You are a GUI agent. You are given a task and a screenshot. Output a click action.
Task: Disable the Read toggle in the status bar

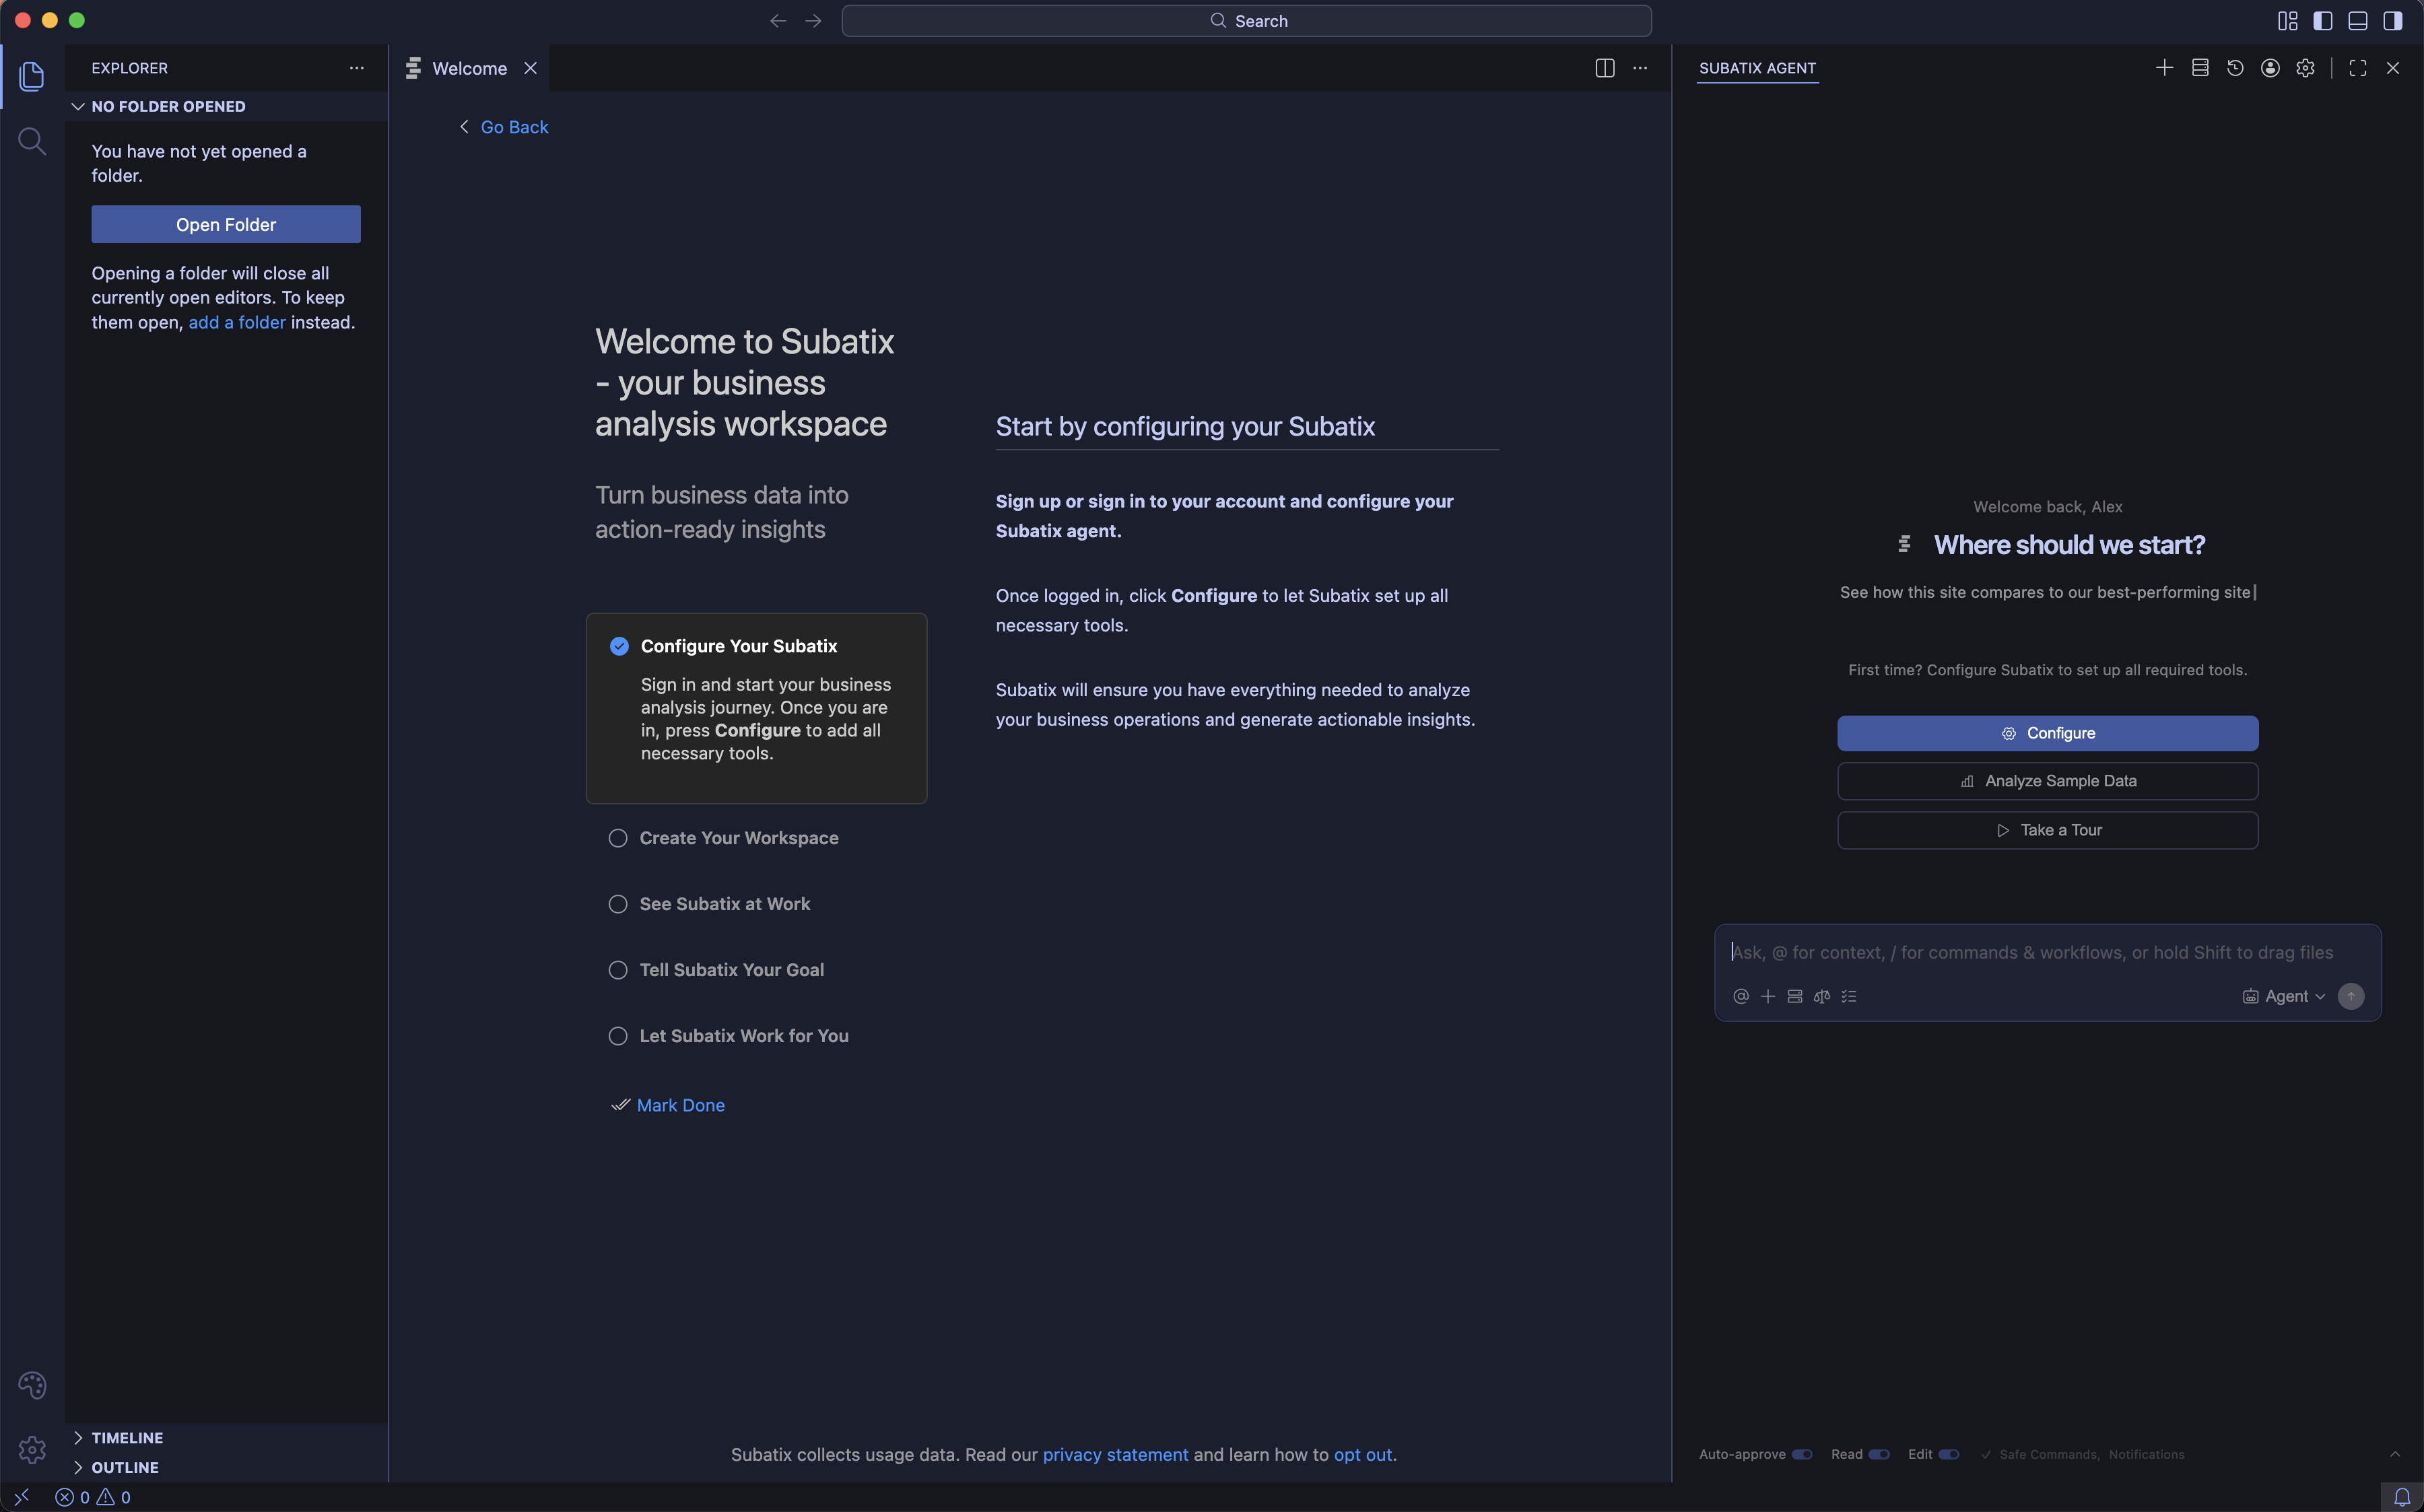point(1878,1454)
